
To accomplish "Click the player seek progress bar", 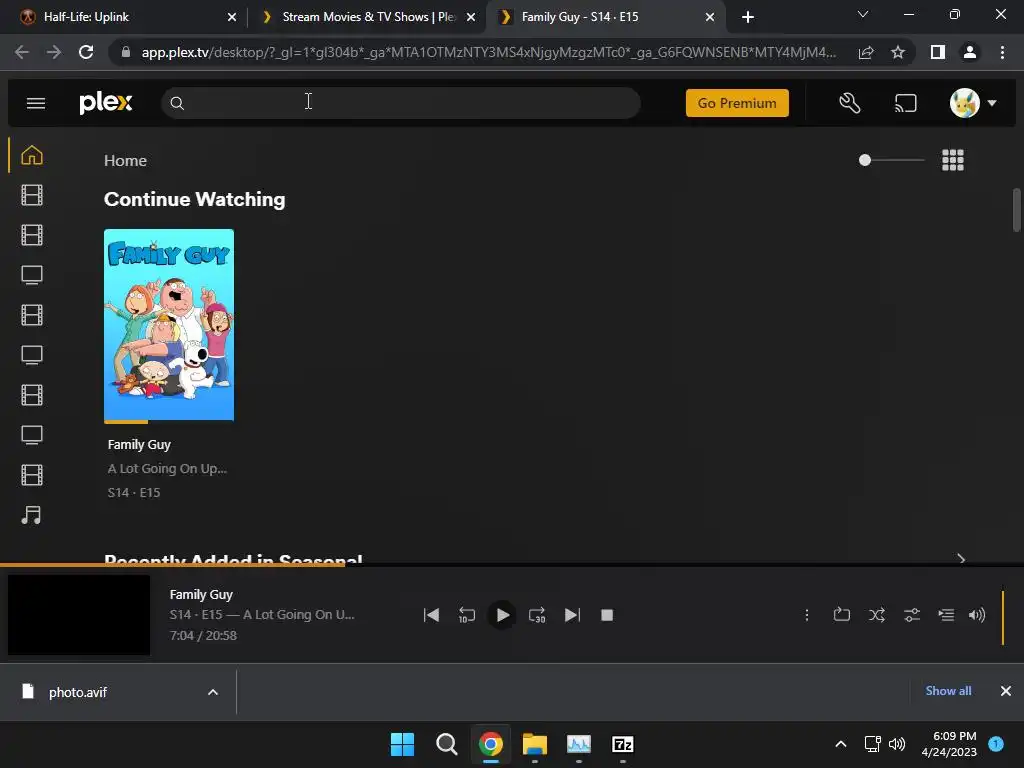I will tap(512, 565).
